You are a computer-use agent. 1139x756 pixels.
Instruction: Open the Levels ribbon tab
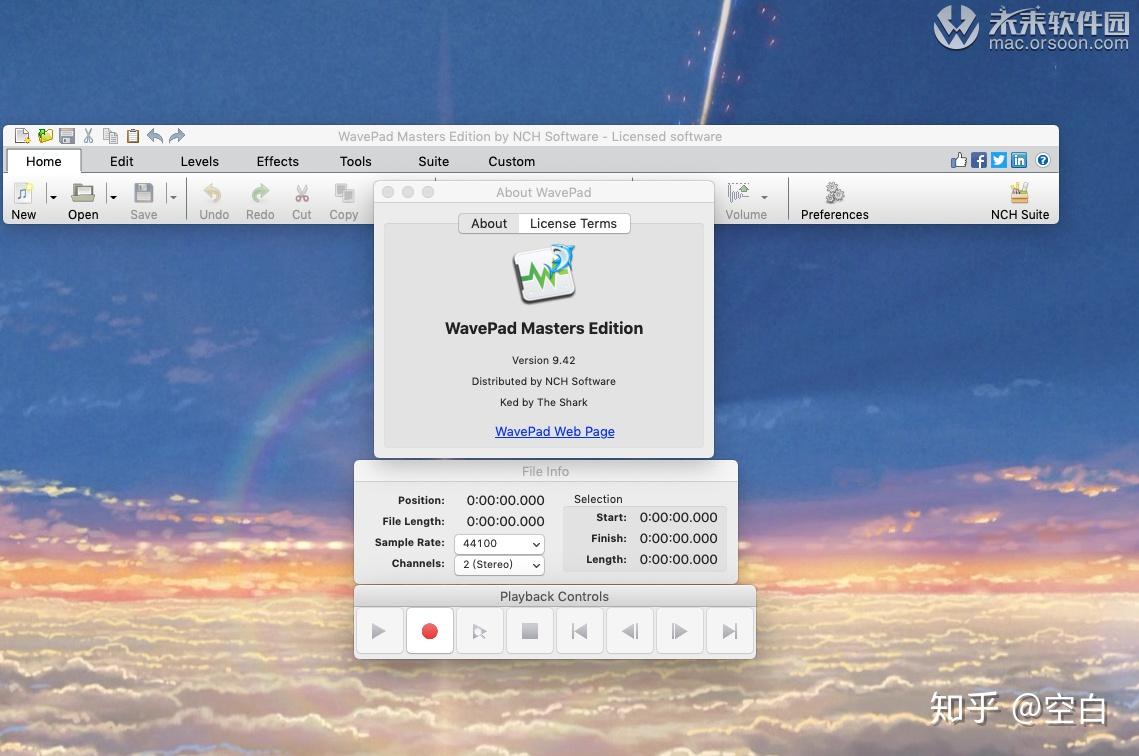tap(199, 161)
